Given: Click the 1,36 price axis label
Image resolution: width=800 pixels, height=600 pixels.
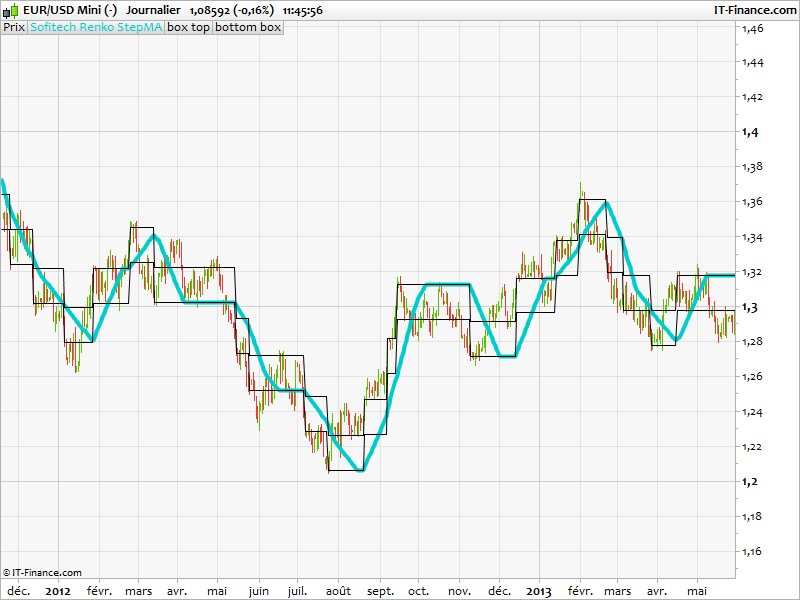Looking at the screenshot, I should pos(753,202).
